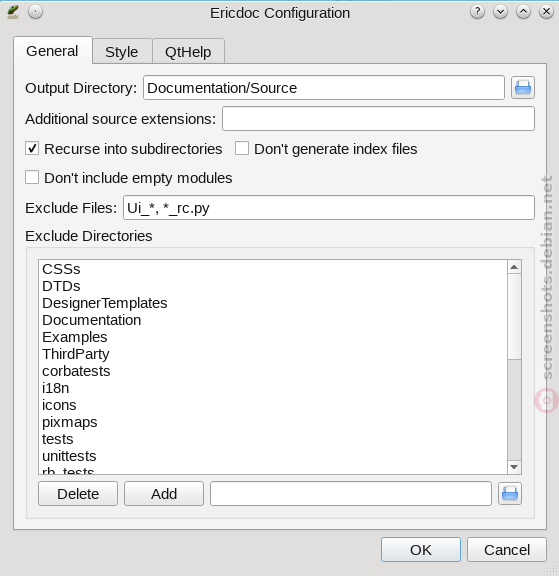Open folder browser for exclude directories

[x=510, y=493]
